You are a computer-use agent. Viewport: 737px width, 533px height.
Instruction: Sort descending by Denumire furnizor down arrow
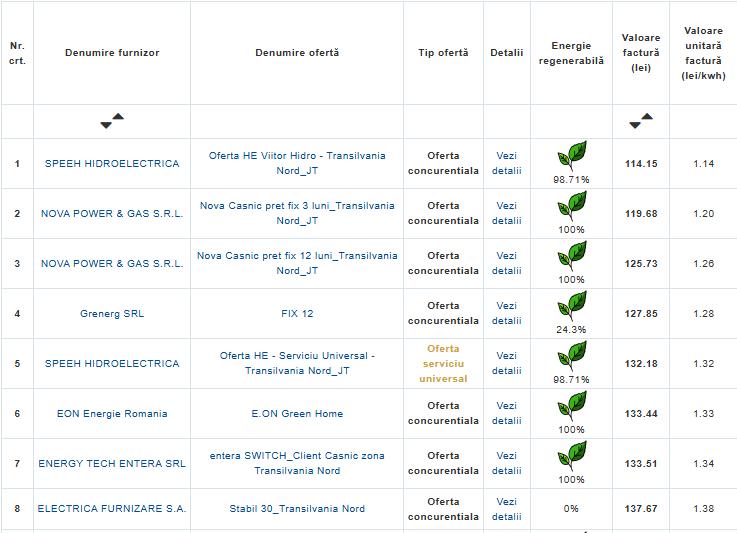point(106,125)
